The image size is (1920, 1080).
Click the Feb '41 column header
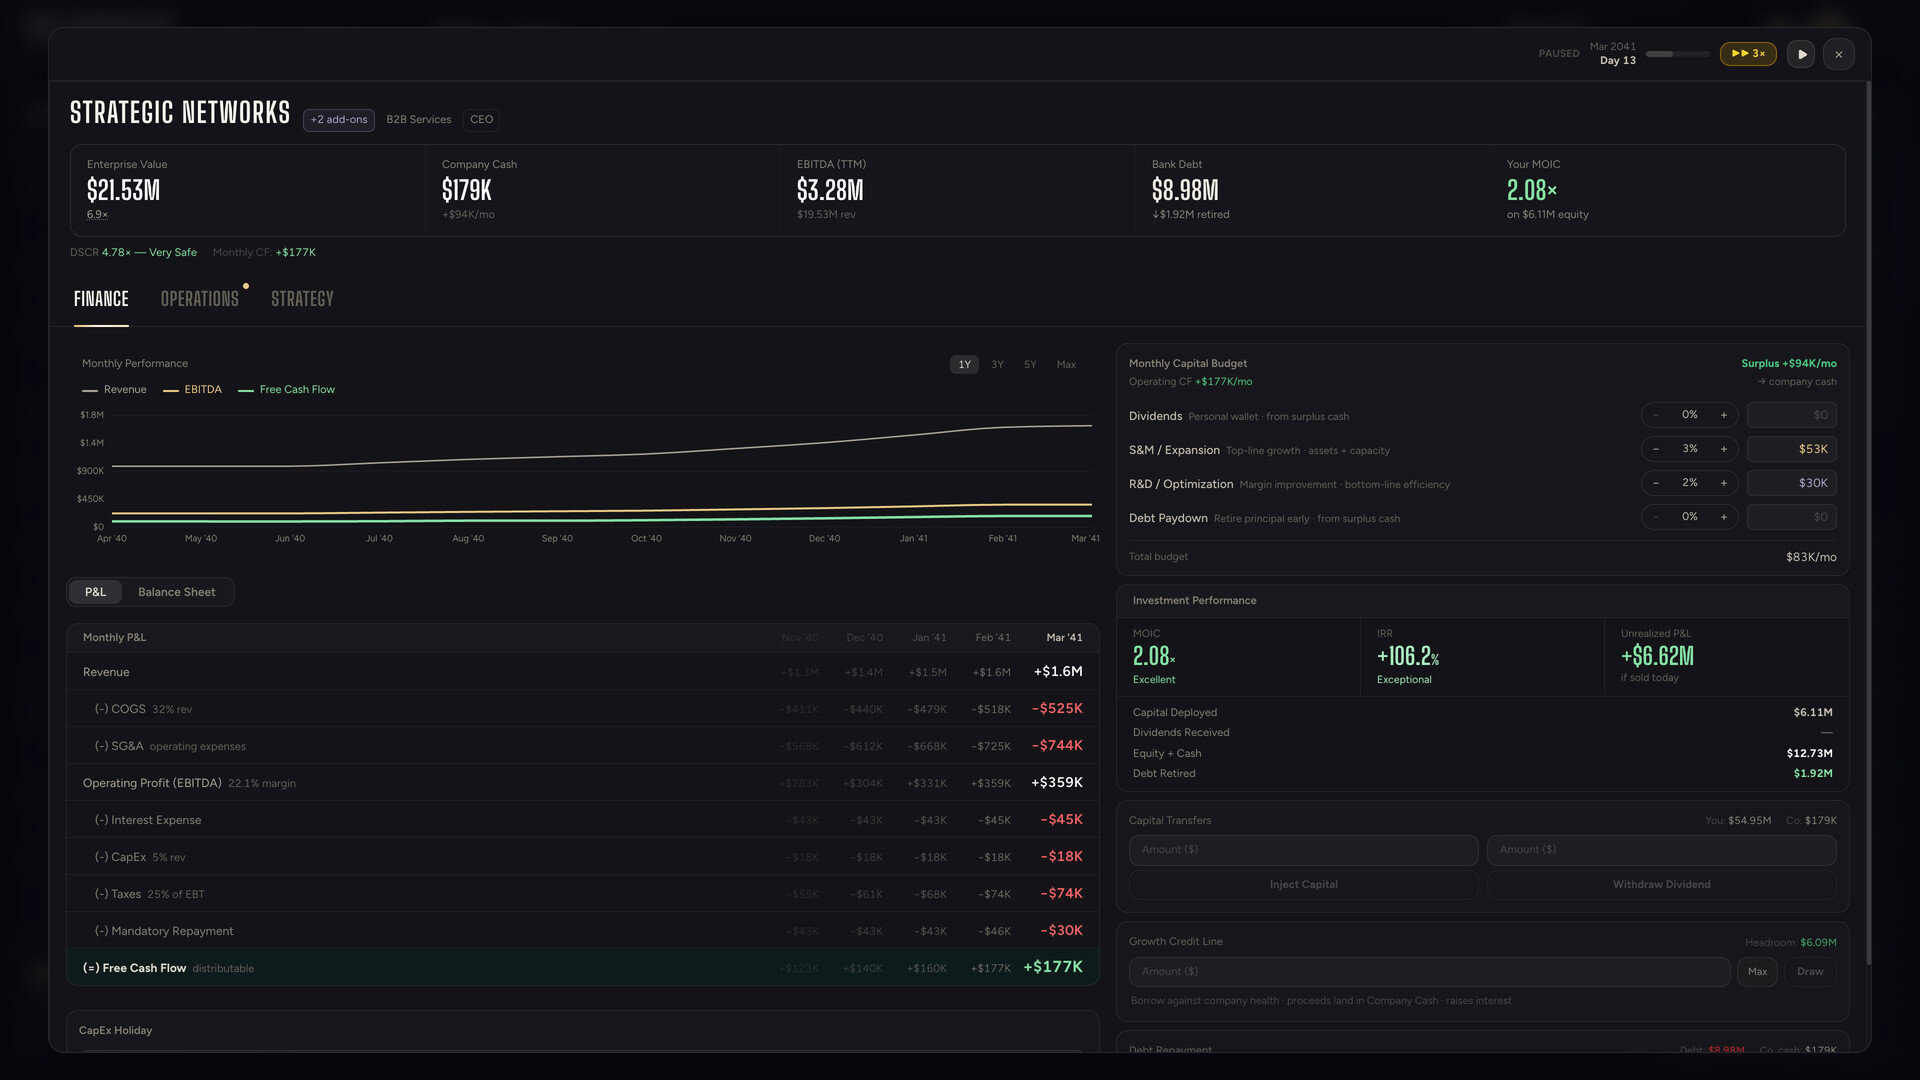993,638
